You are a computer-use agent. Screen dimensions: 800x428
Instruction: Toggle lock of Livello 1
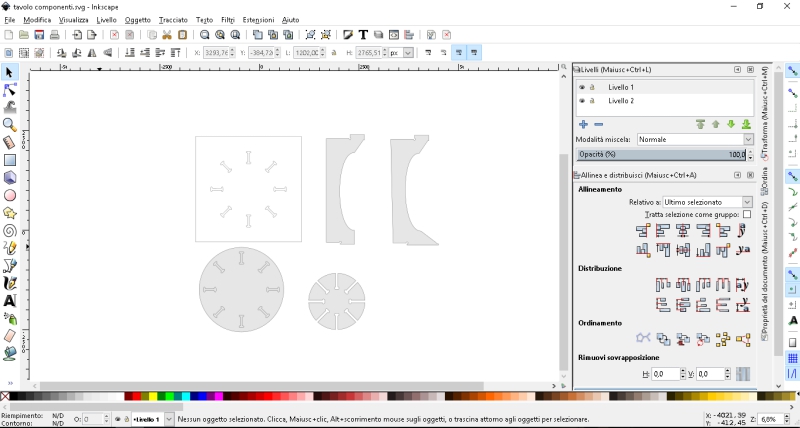592,87
